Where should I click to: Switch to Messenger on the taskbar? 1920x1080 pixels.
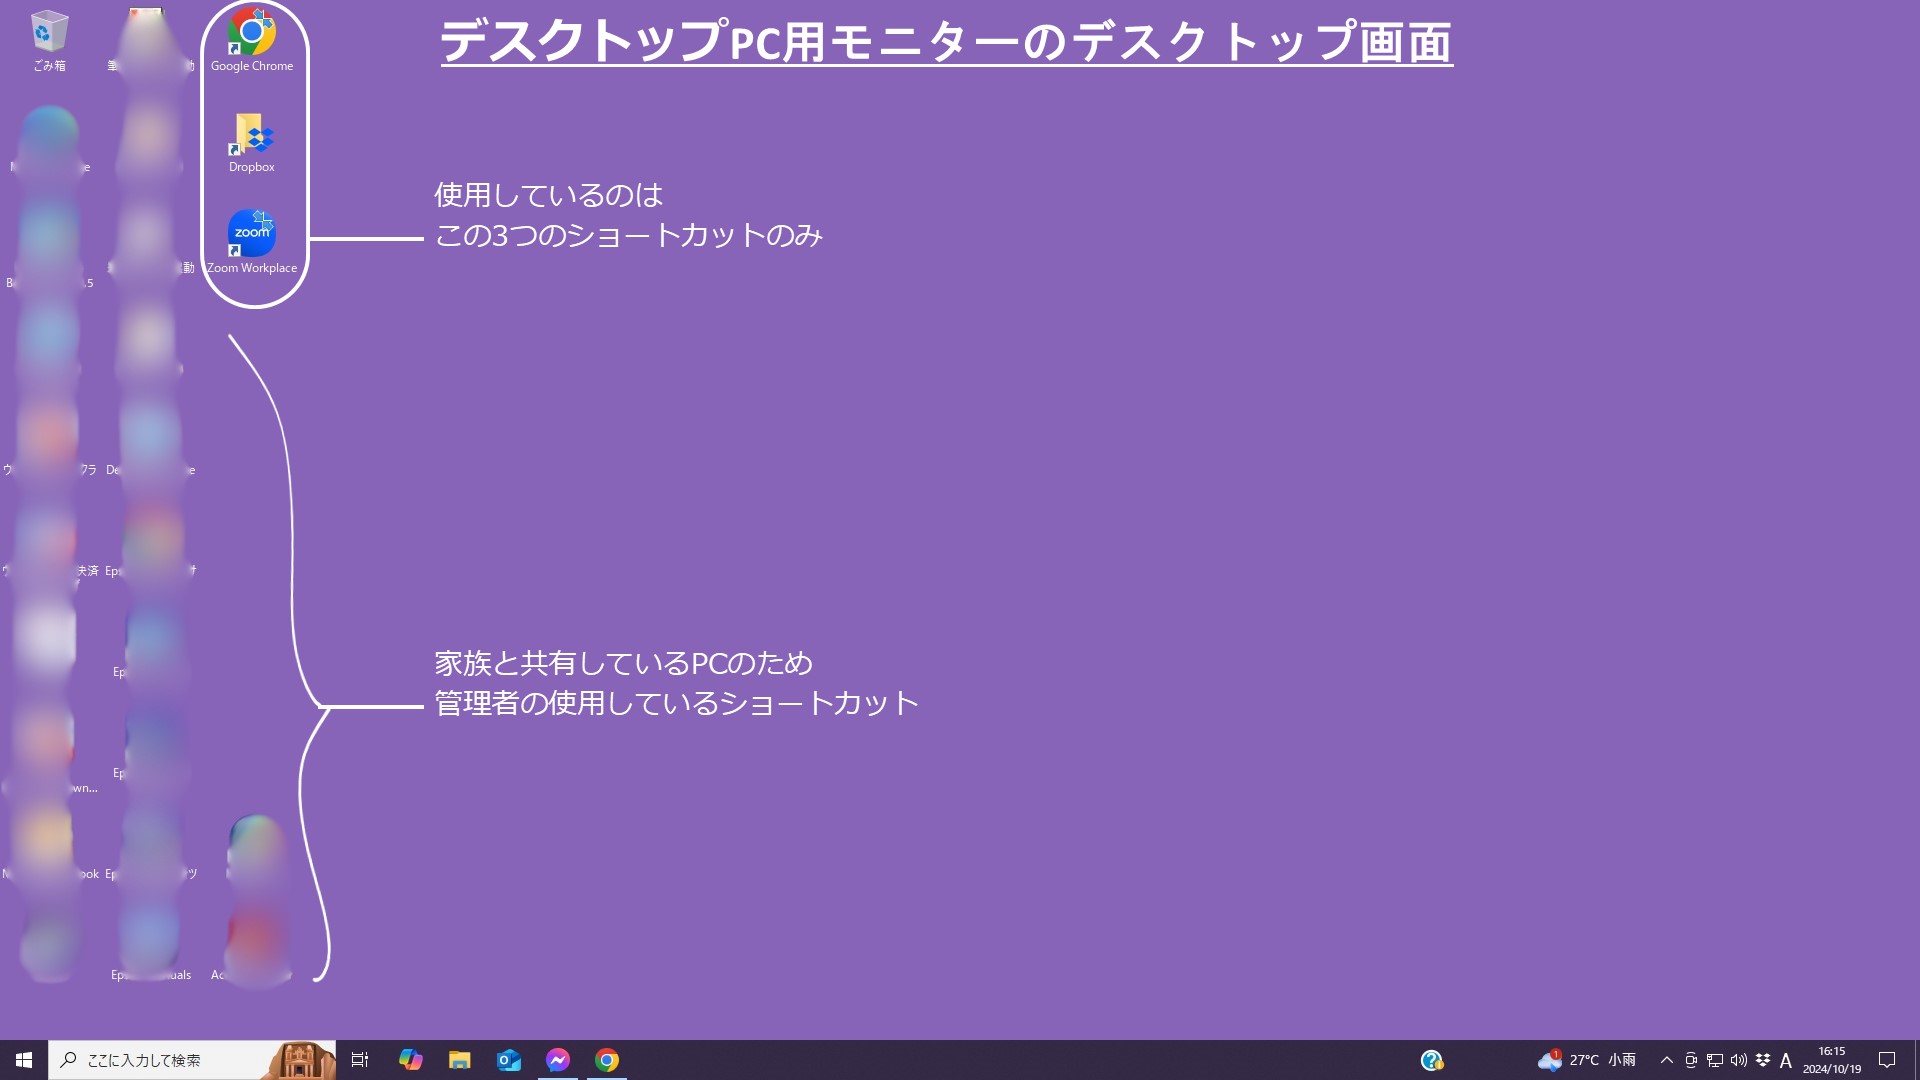pos(558,1060)
